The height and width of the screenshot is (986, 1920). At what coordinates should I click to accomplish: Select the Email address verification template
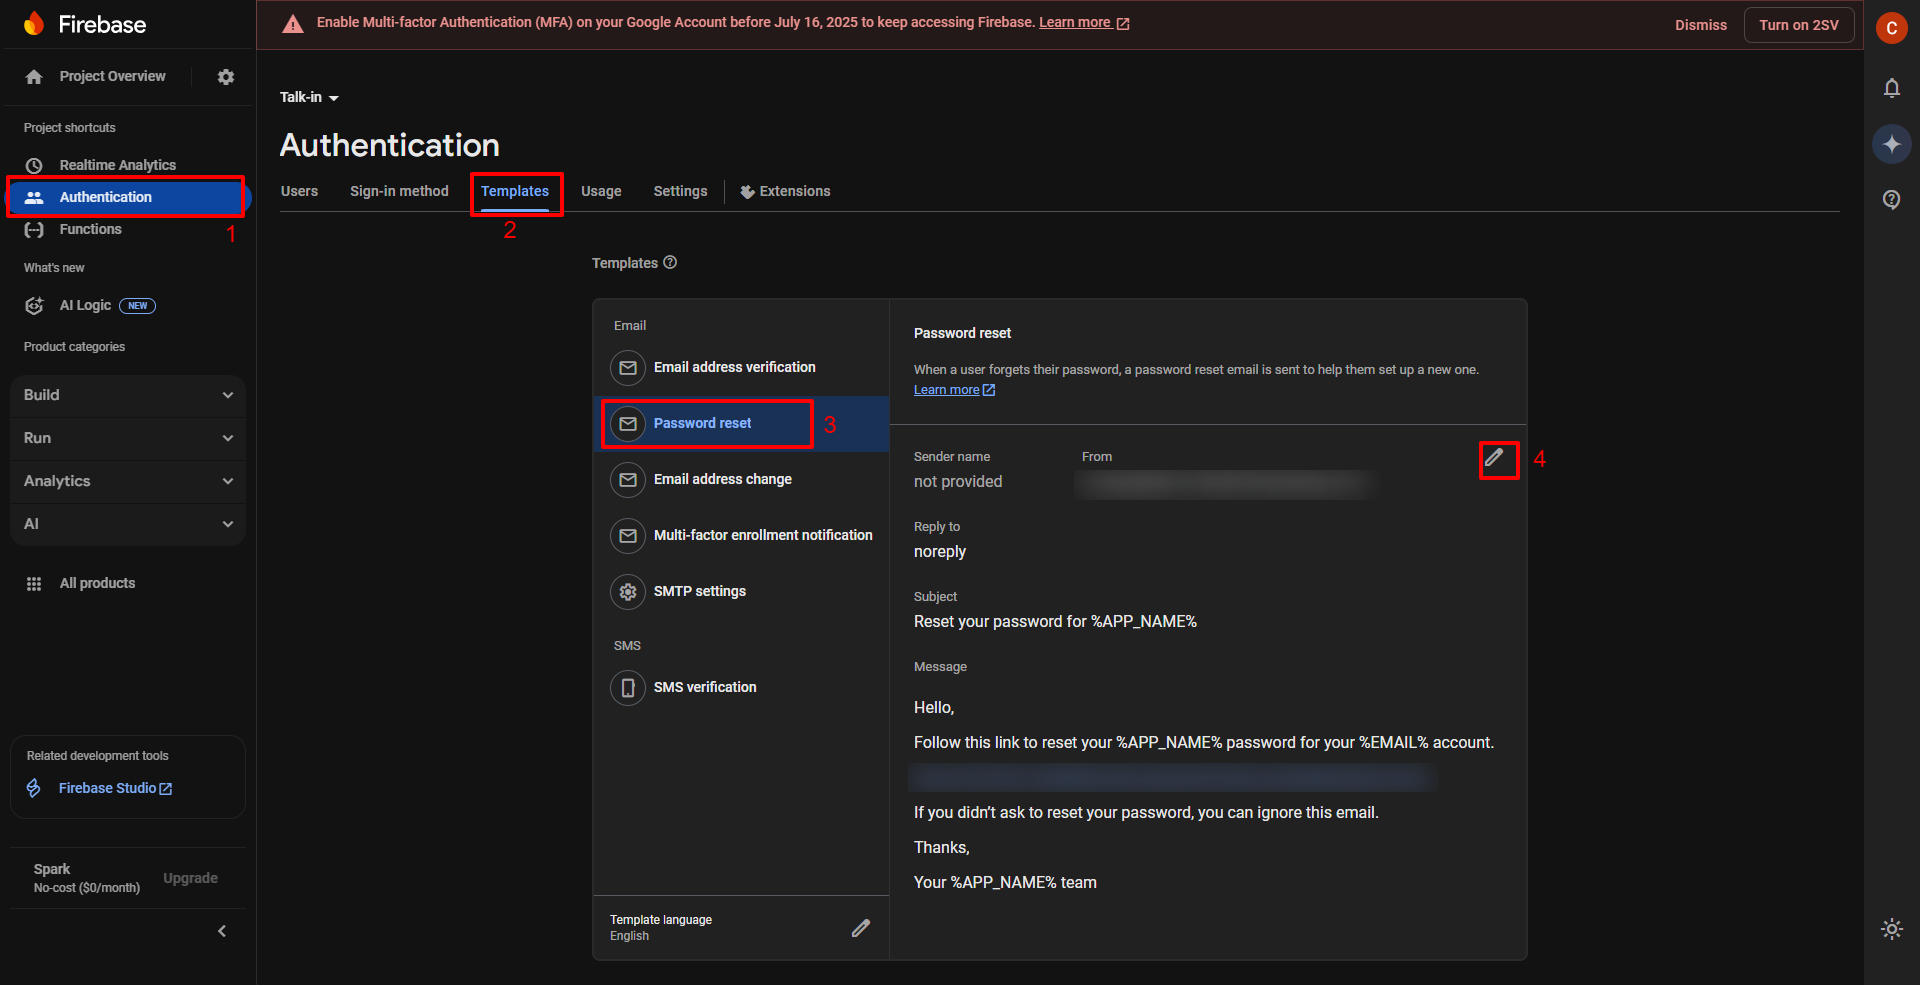click(734, 367)
